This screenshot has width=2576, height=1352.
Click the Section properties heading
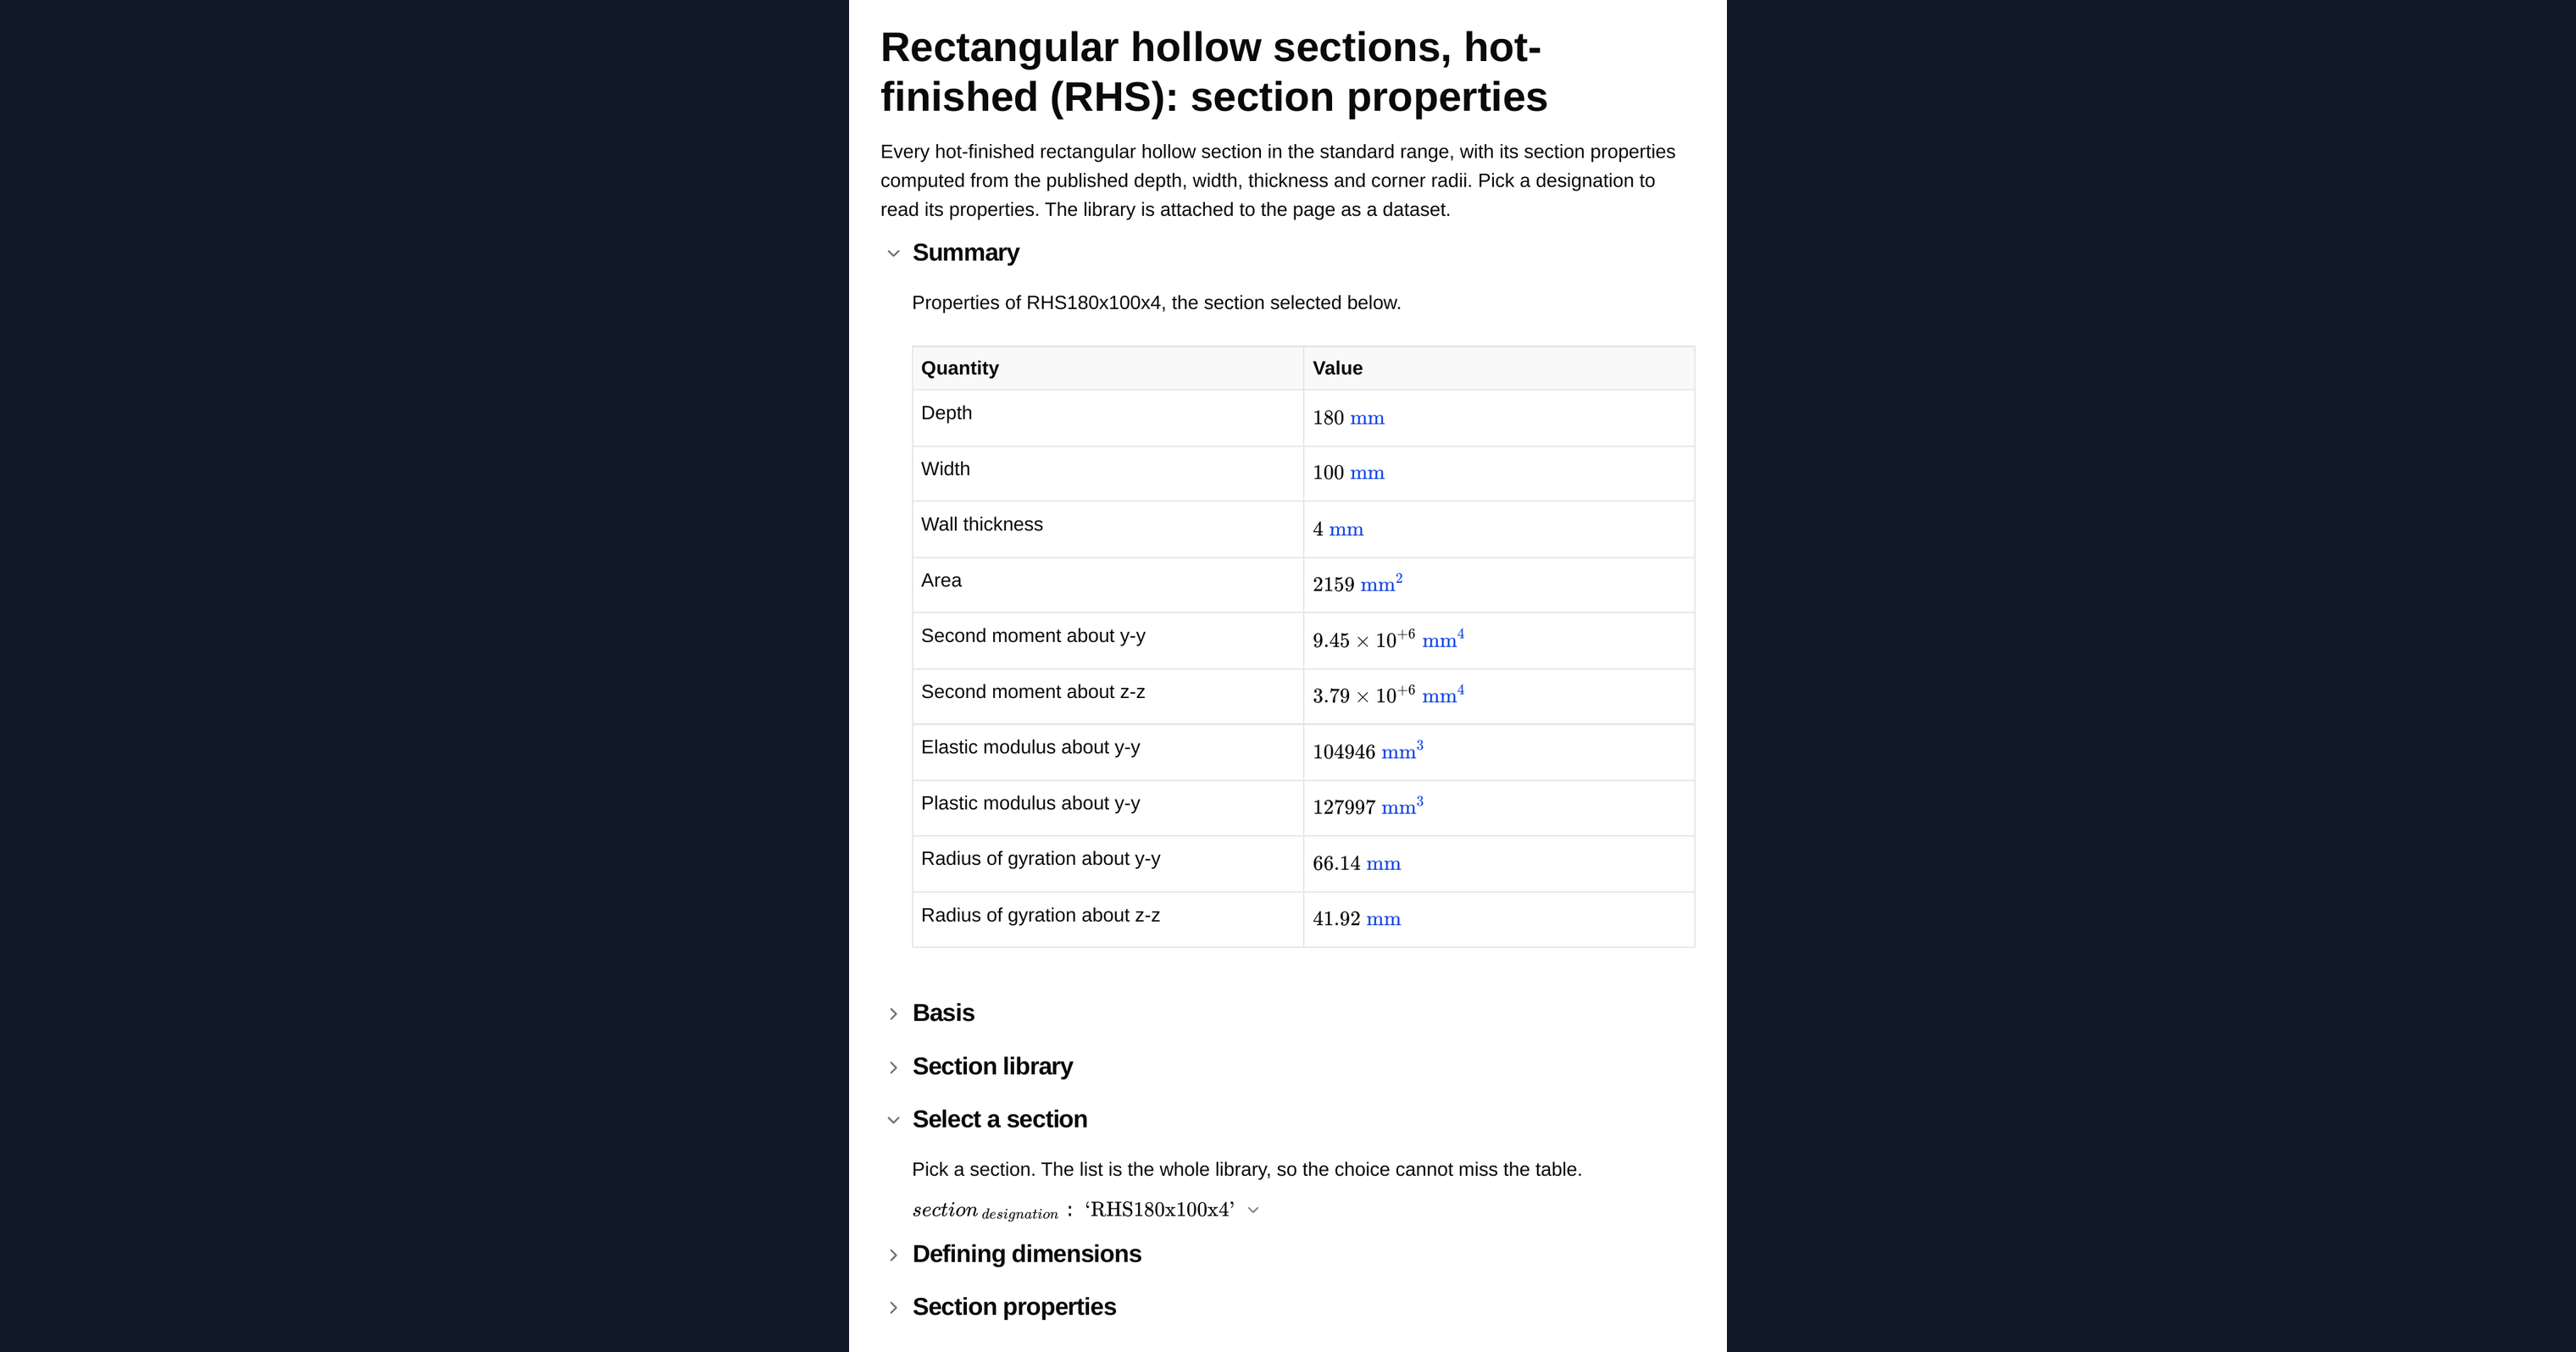pyautogui.click(x=1014, y=1307)
